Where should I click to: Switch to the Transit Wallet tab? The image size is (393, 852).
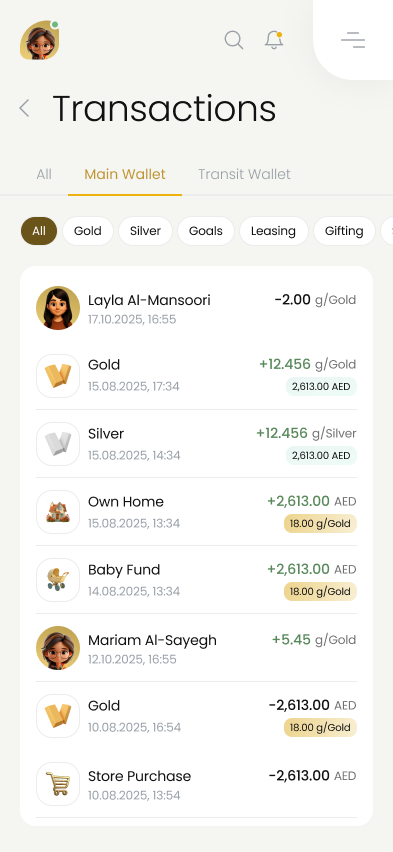[244, 174]
